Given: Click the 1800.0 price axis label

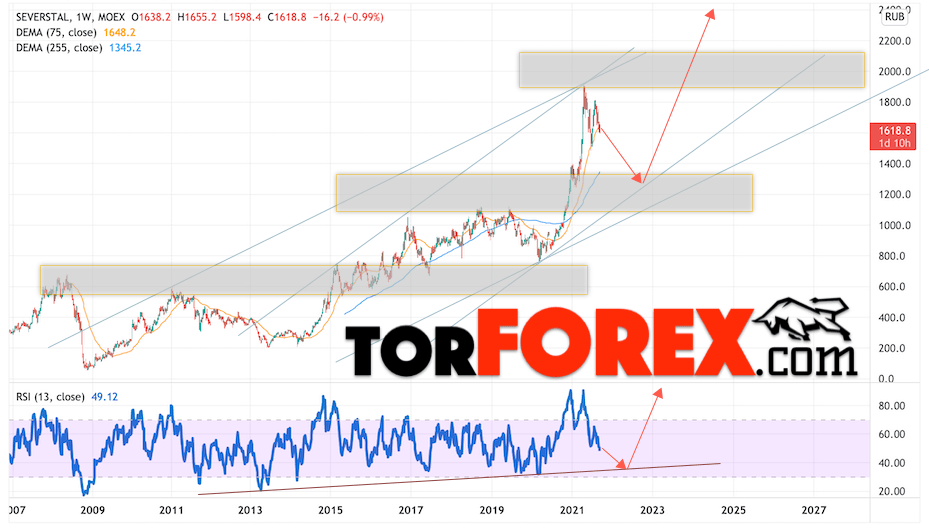Looking at the screenshot, I should (894, 103).
